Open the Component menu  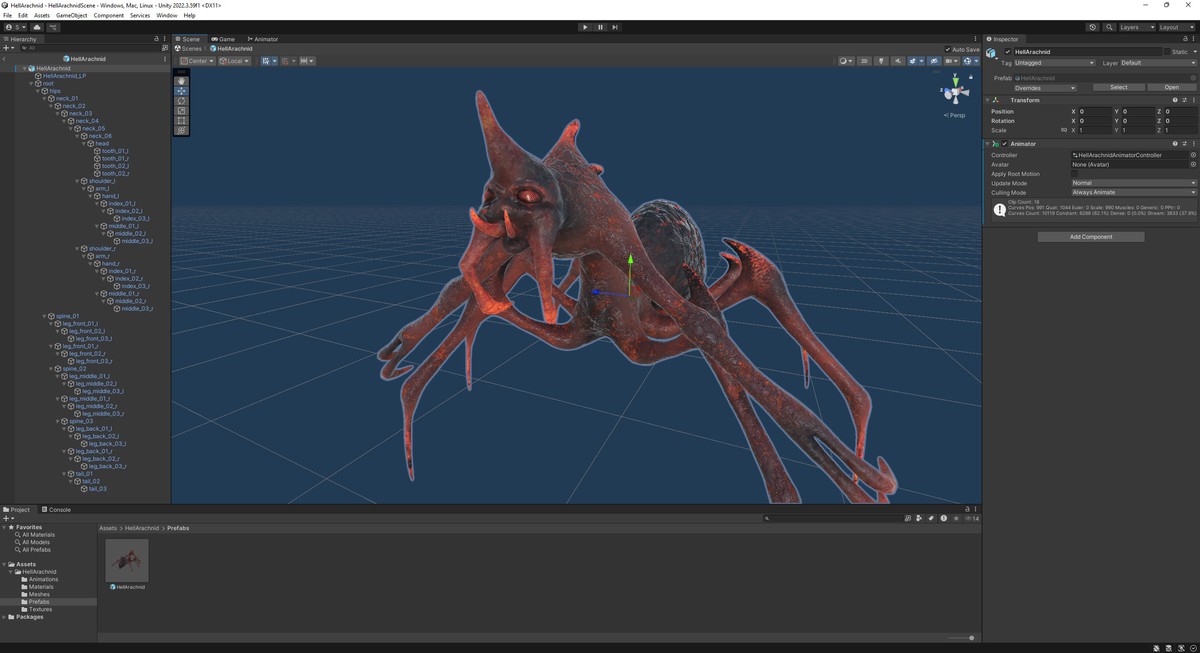pos(109,15)
